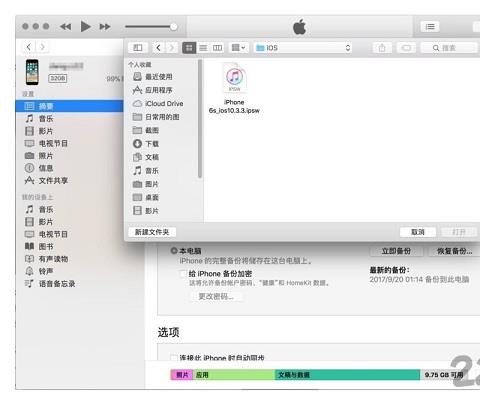The height and width of the screenshot is (404, 480).
Task: Click the 立即备份 button
Action: pos(396,251)
